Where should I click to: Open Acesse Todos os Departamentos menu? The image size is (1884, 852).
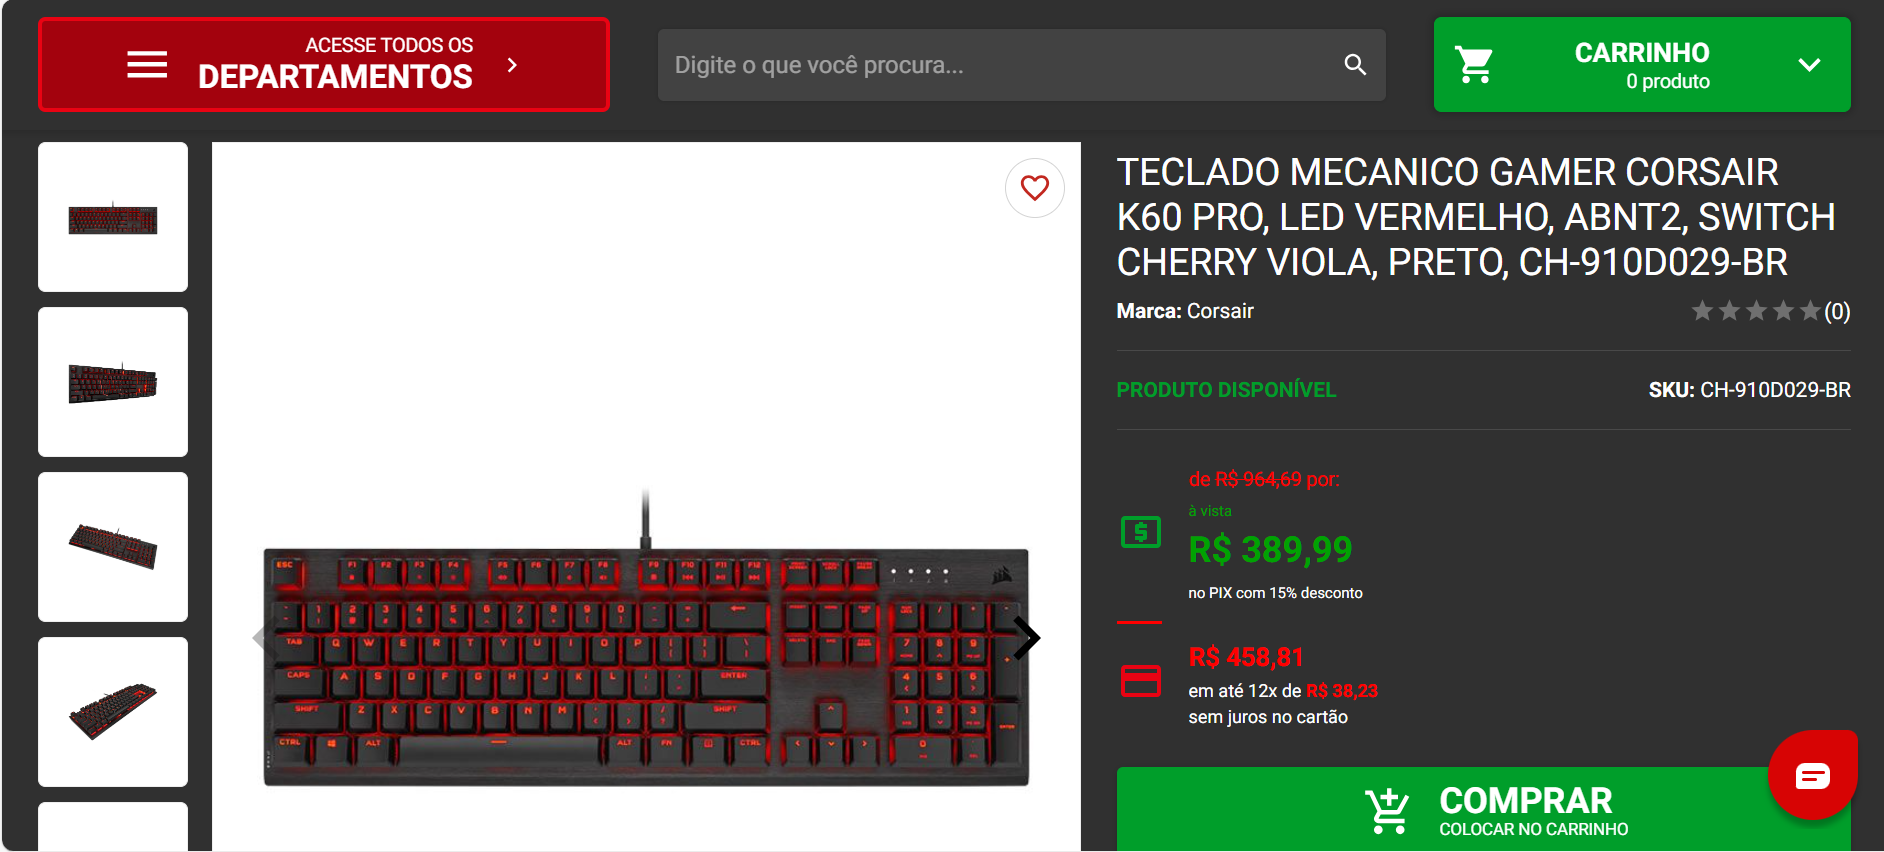point(324,65)
